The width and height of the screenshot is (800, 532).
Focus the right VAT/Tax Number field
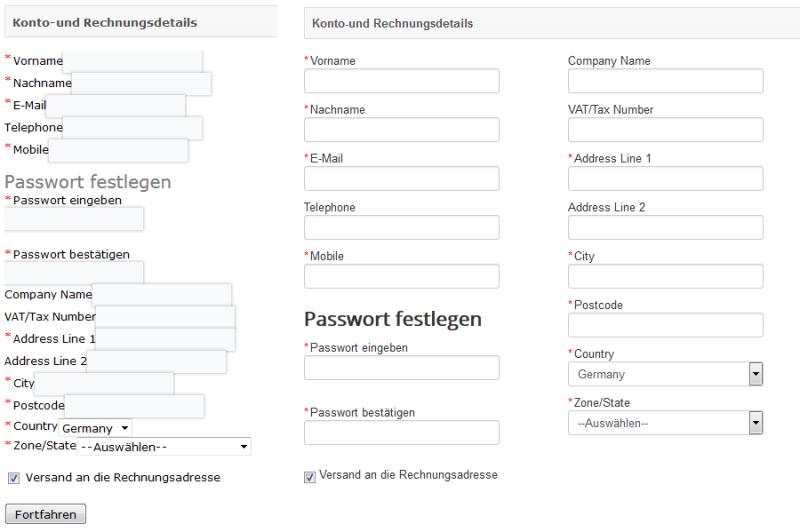(665, 130)
